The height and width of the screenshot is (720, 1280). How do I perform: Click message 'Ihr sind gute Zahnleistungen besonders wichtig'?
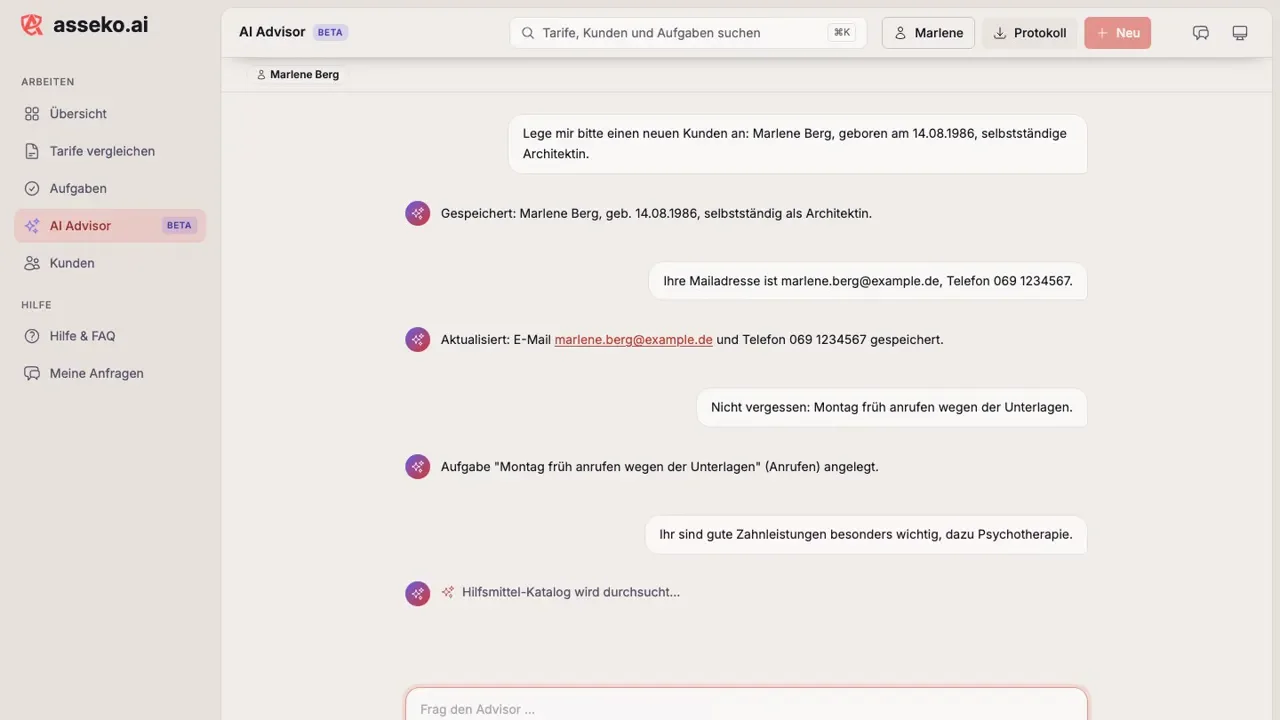866,535
